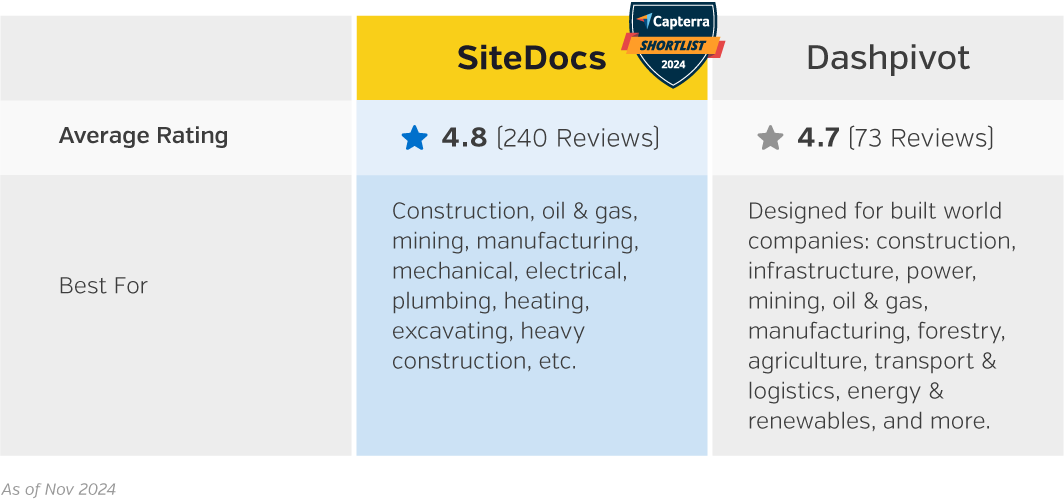Click the 4.7 rating score
The image size is (1064, 500).
click(818, 138)
